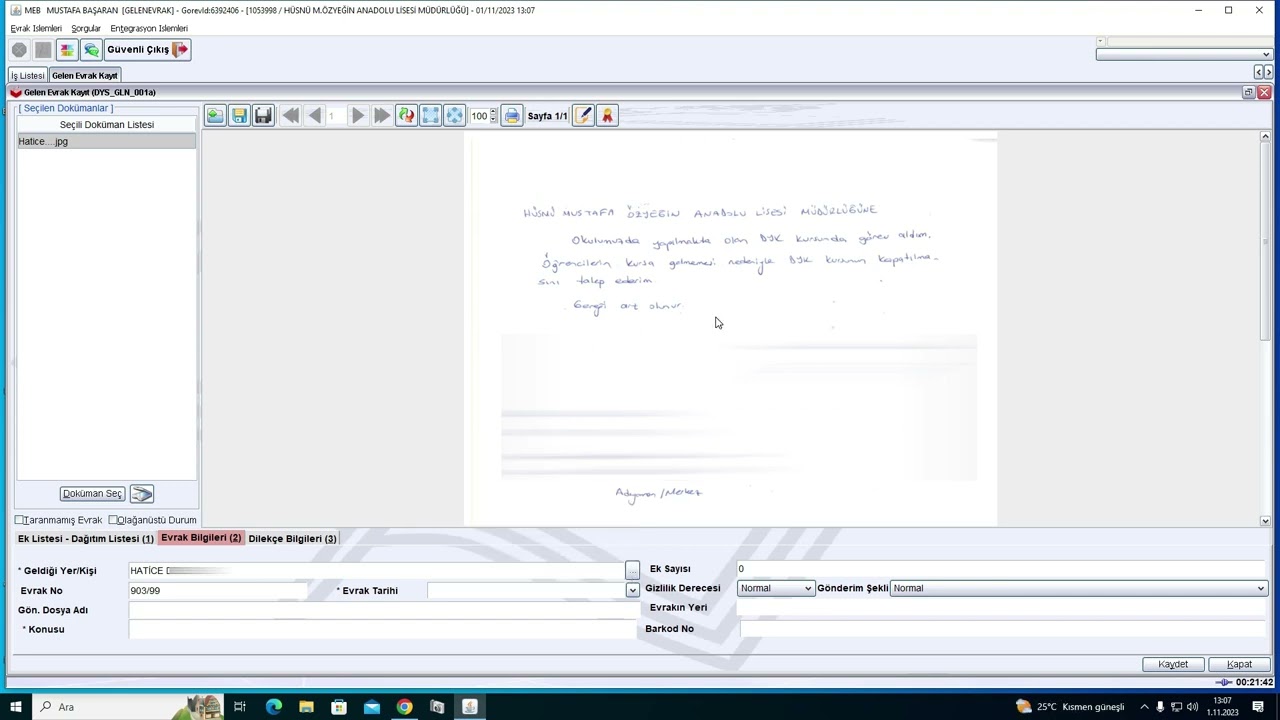This screenshot has height=720, width=1280.
Task: Click the document viewer vertical scrollbar
Action: coord(1265,328)
